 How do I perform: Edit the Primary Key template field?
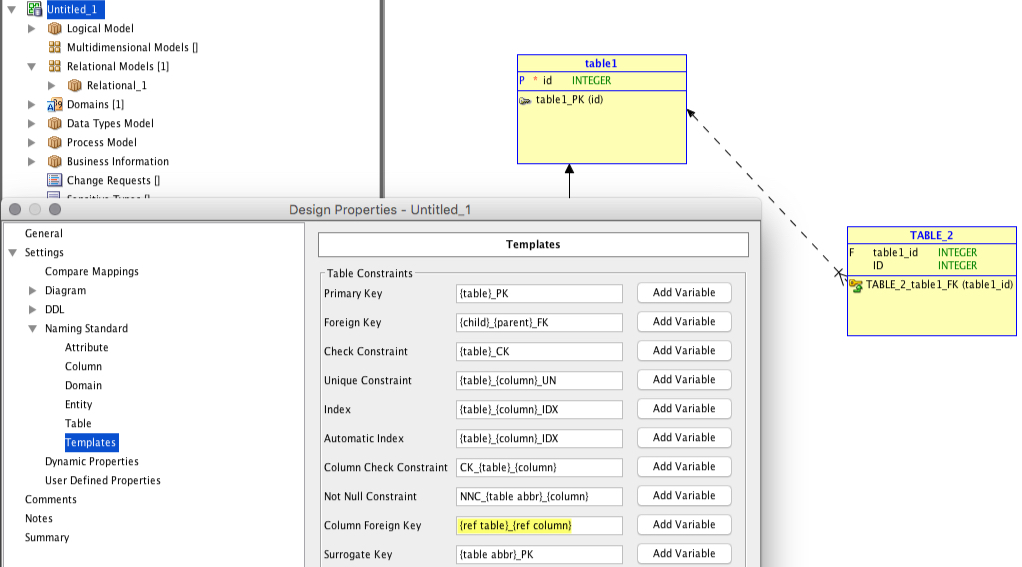539,294
